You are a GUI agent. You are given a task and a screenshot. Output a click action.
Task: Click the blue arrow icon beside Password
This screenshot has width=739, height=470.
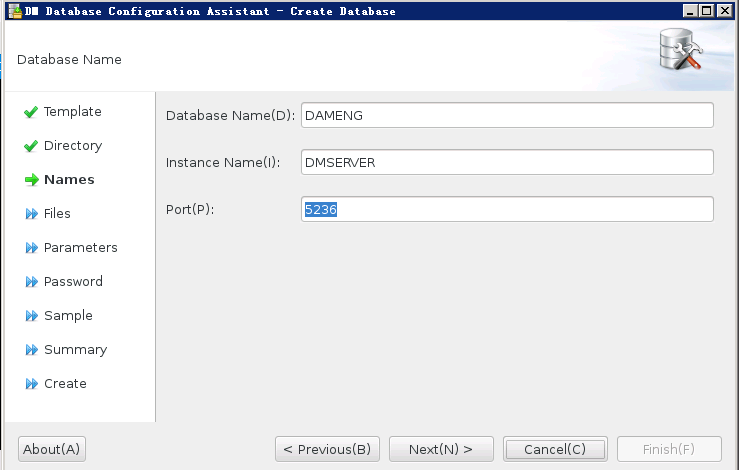[x=32, y=281]
